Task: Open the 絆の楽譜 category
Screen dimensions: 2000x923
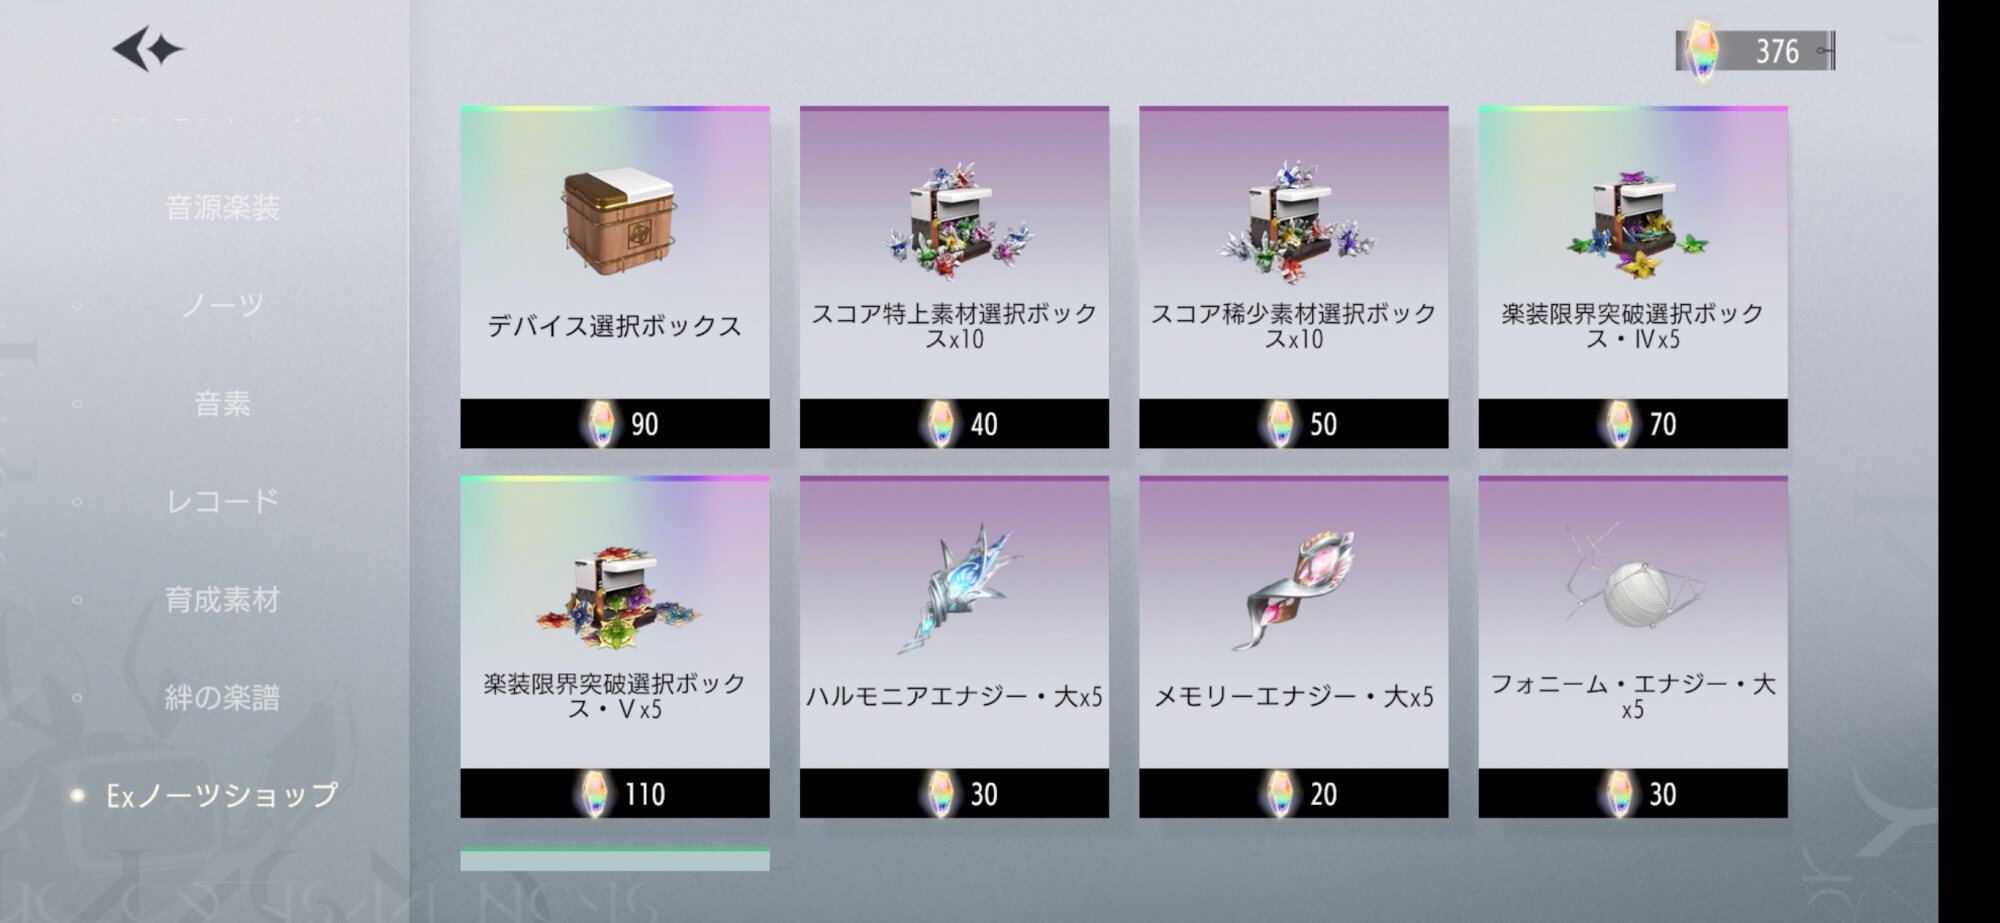Action: [x=222, y=697]
